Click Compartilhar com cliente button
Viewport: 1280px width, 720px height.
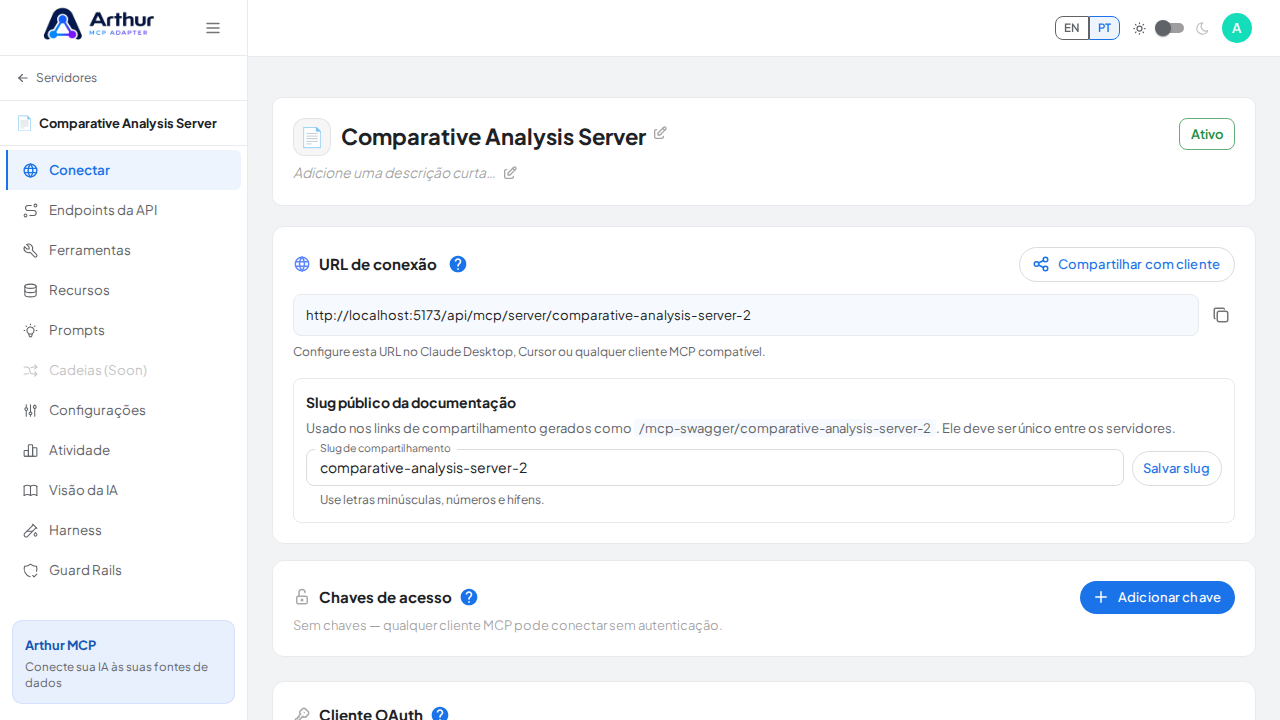(x=1127, y=264)
